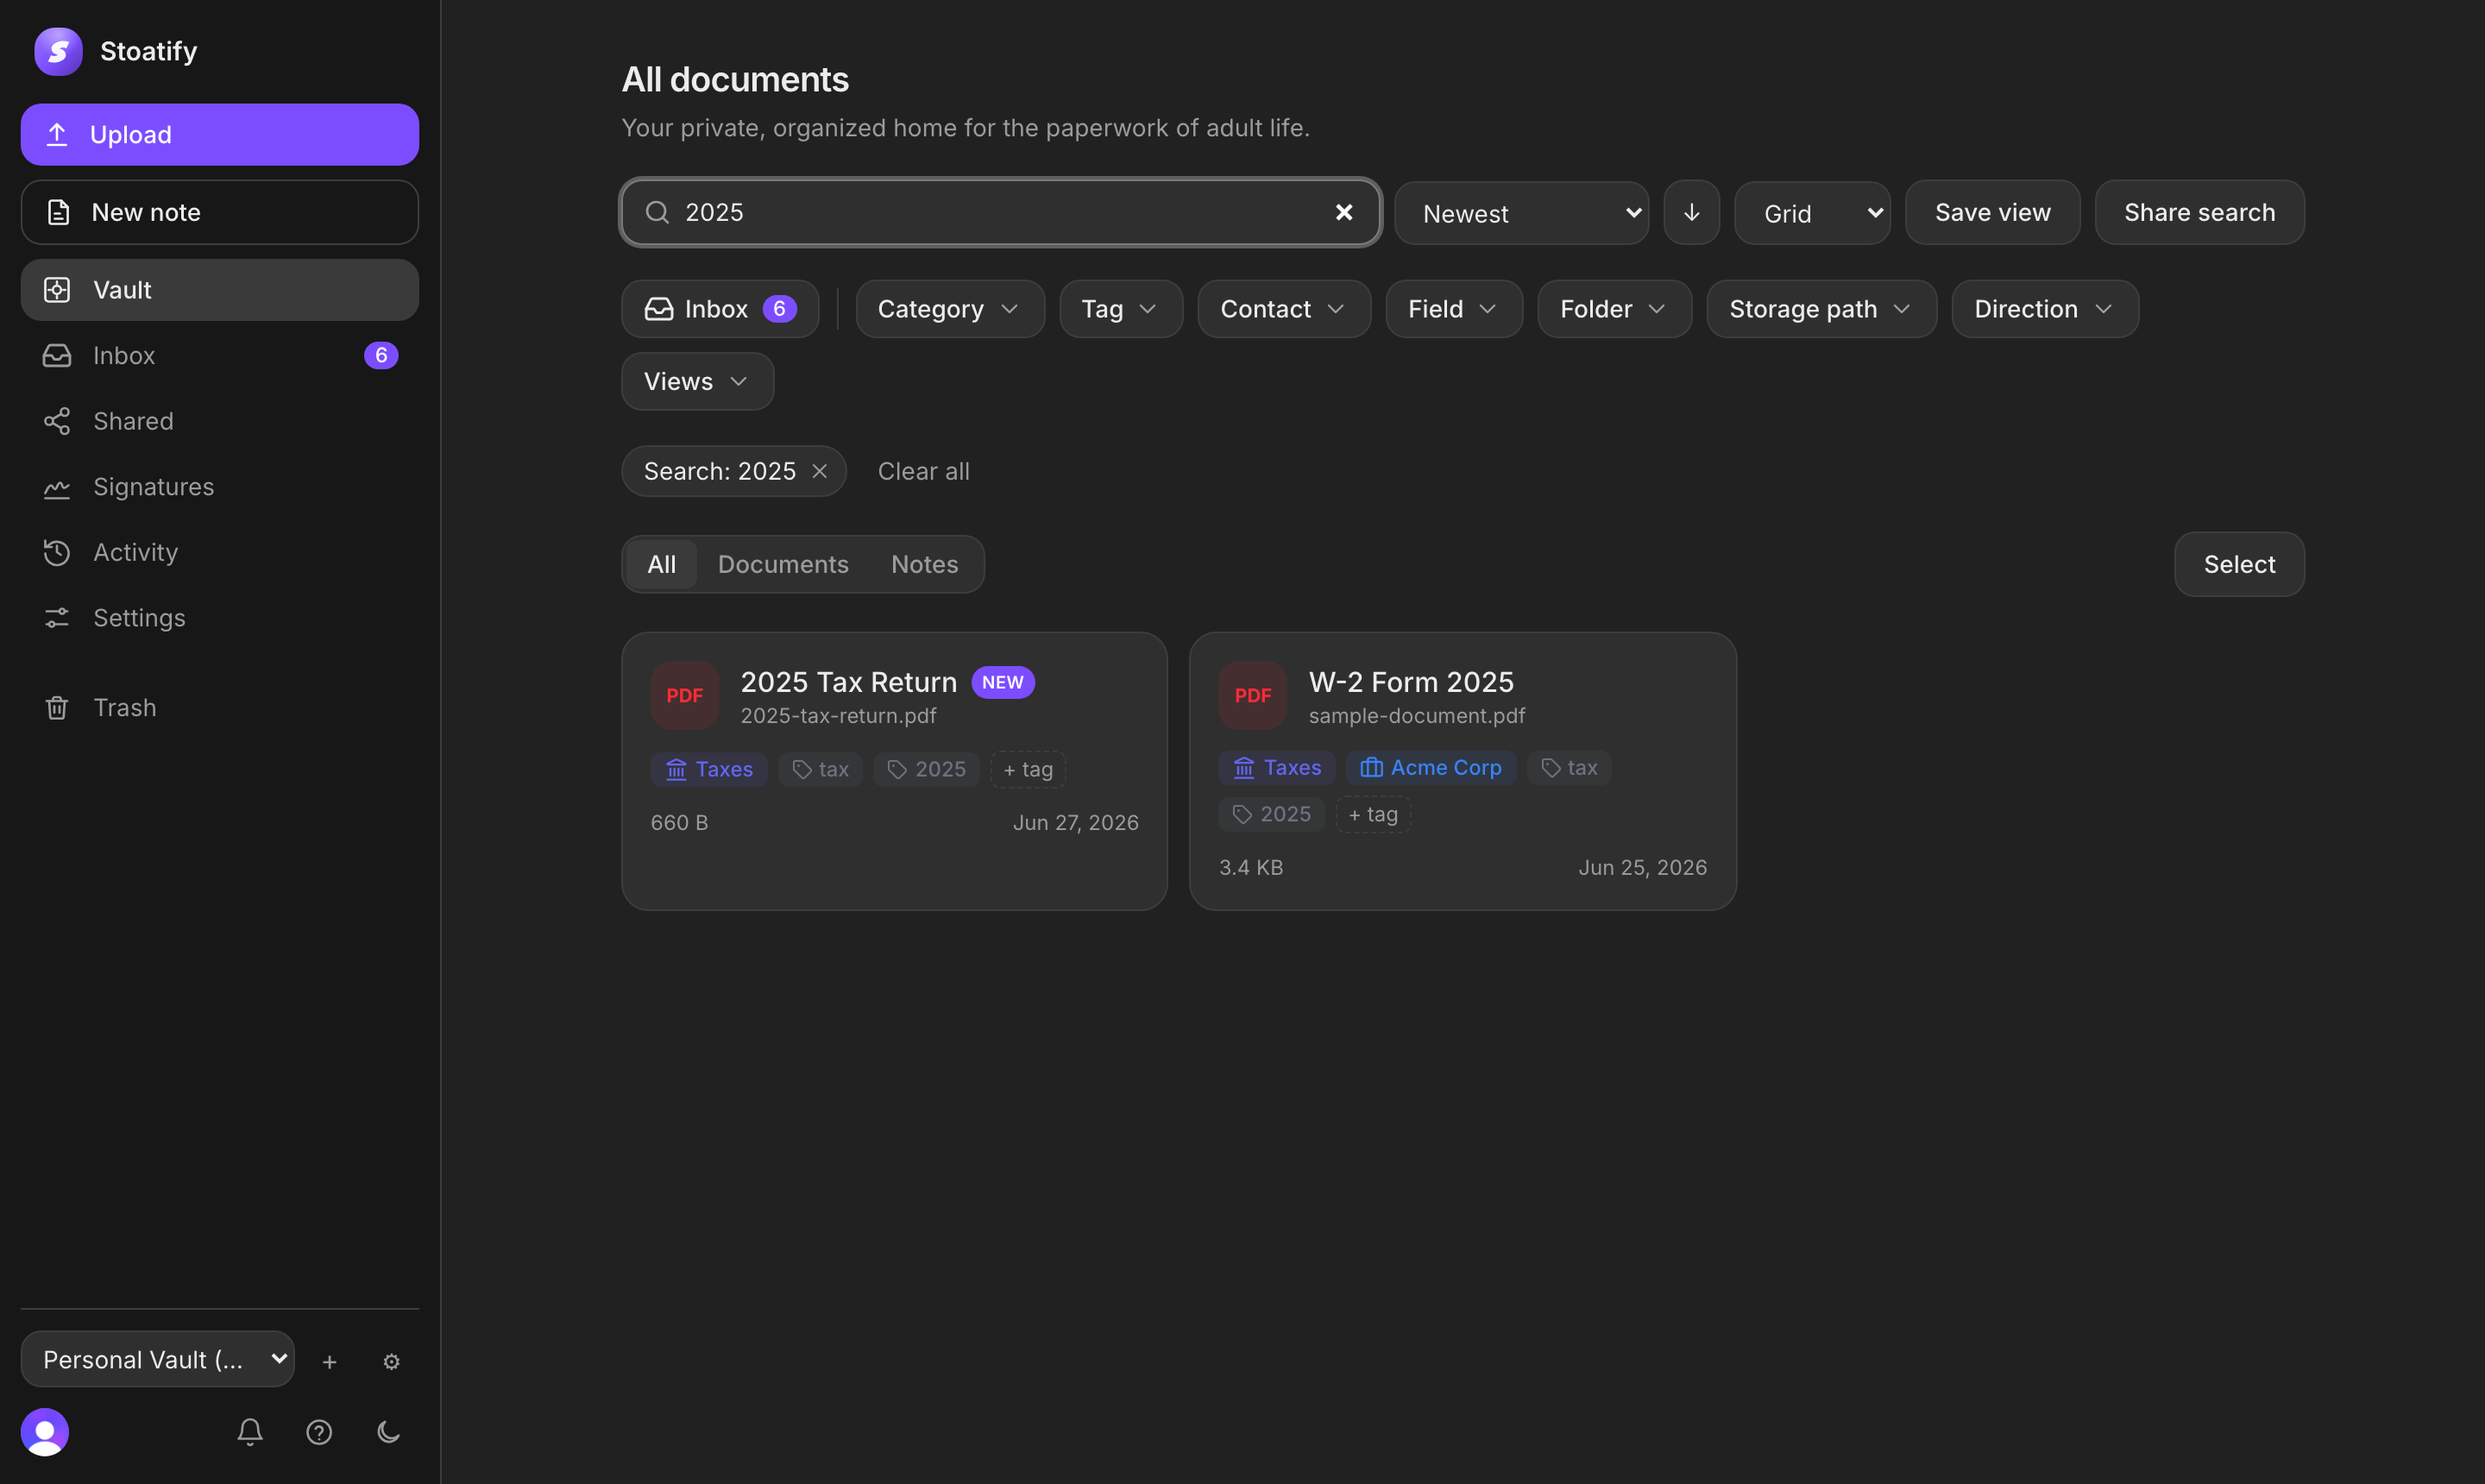Viewport: 2485px width, 1484px height.
Task: Open the 2025 Tax Return document title
Action: 848,682
